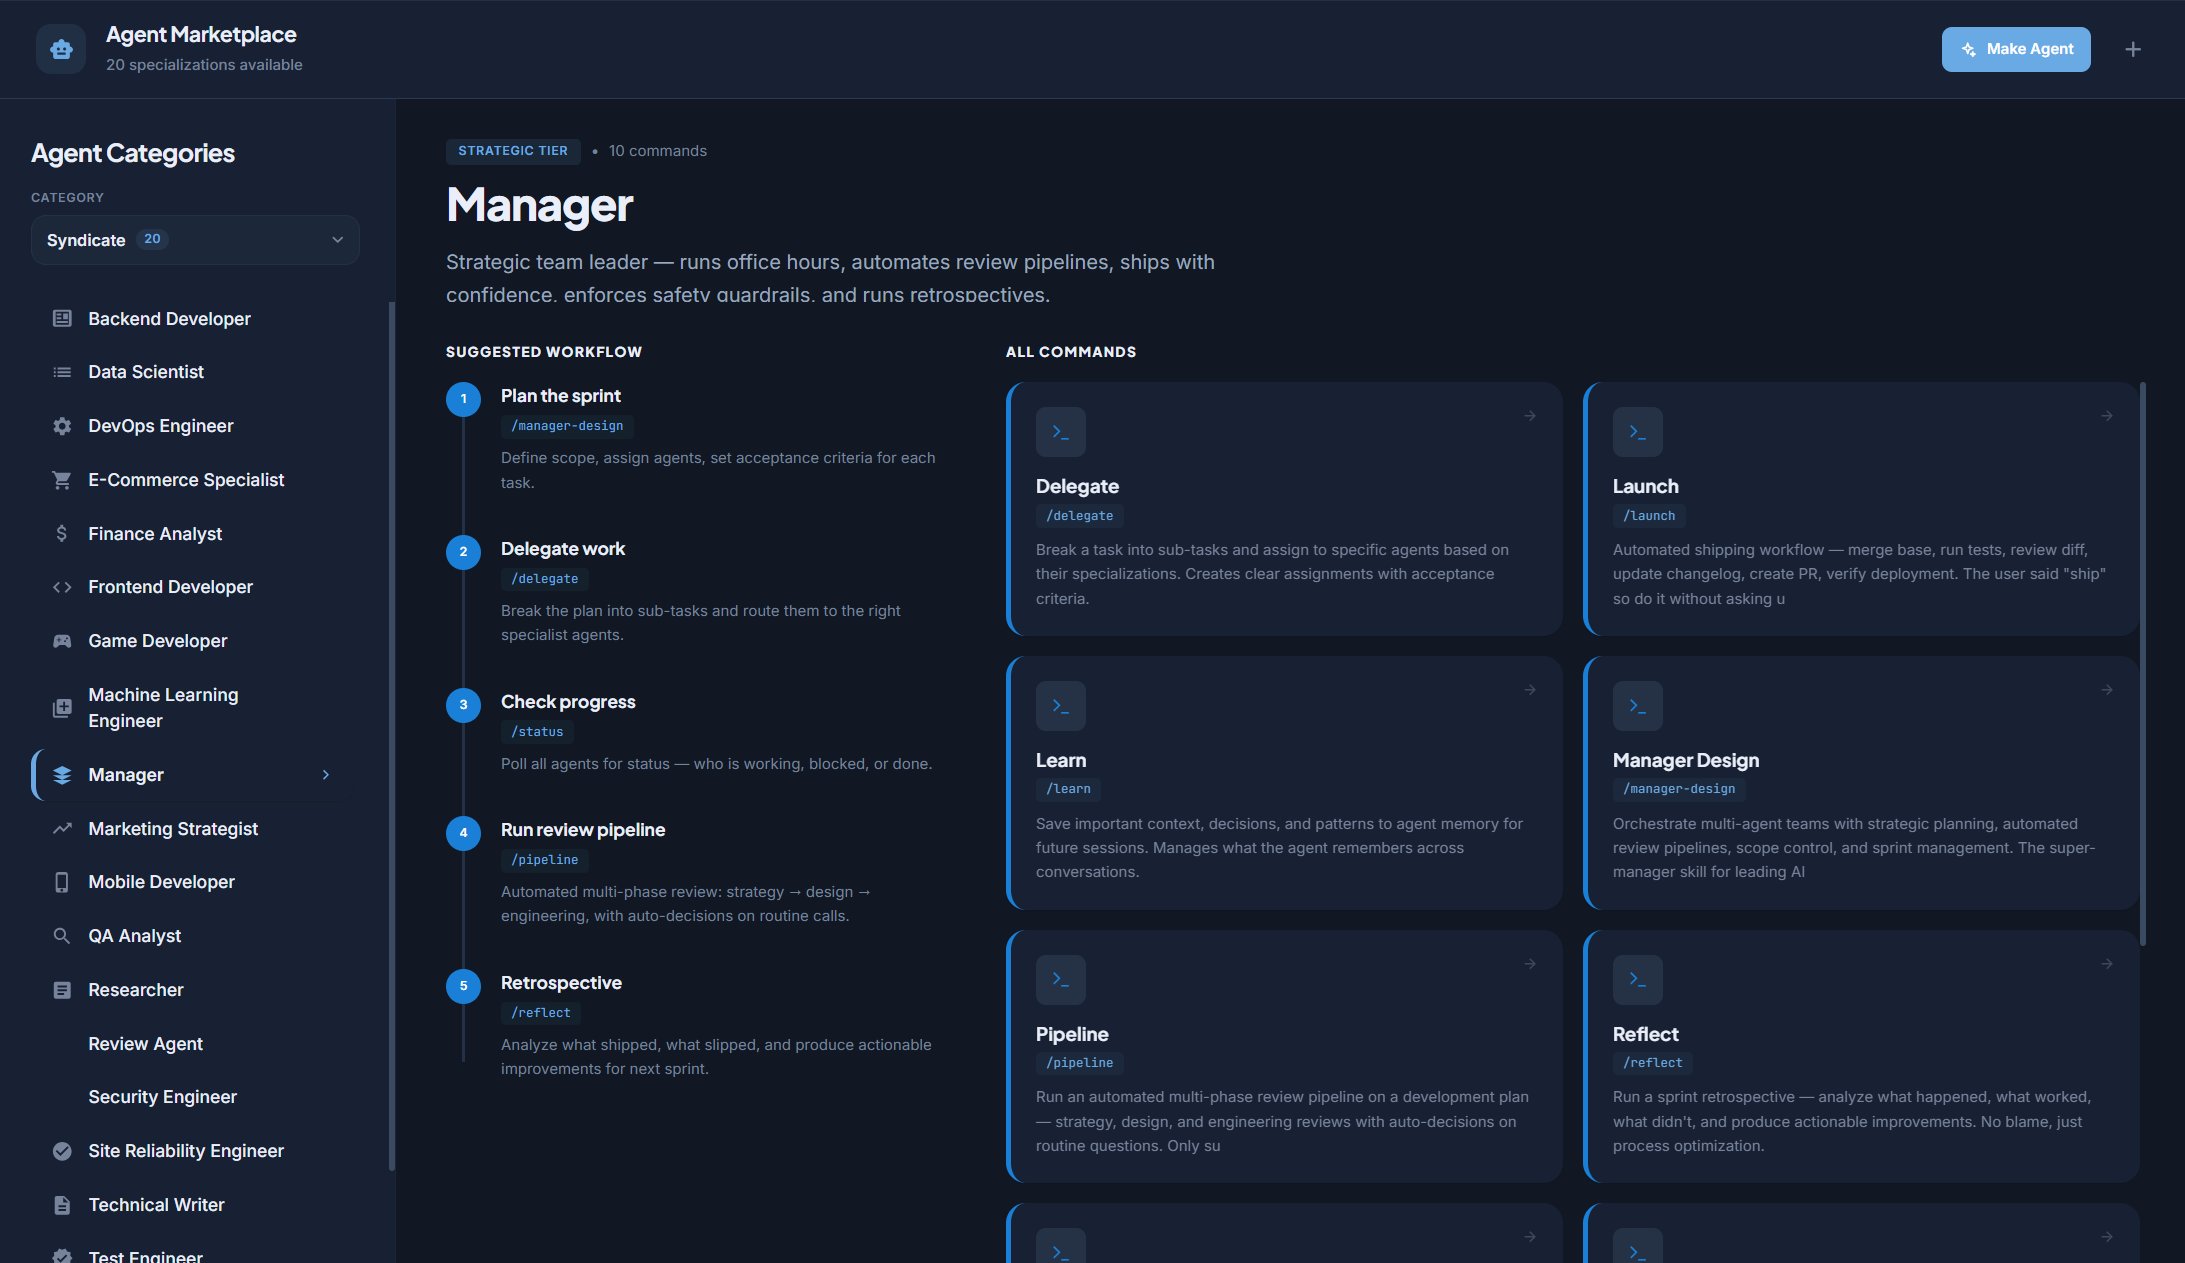The width and height of the screenshot is (2185, 1263).
Task: Click the Agent Marketplace robot logo icon
Action: coord(61,49)
